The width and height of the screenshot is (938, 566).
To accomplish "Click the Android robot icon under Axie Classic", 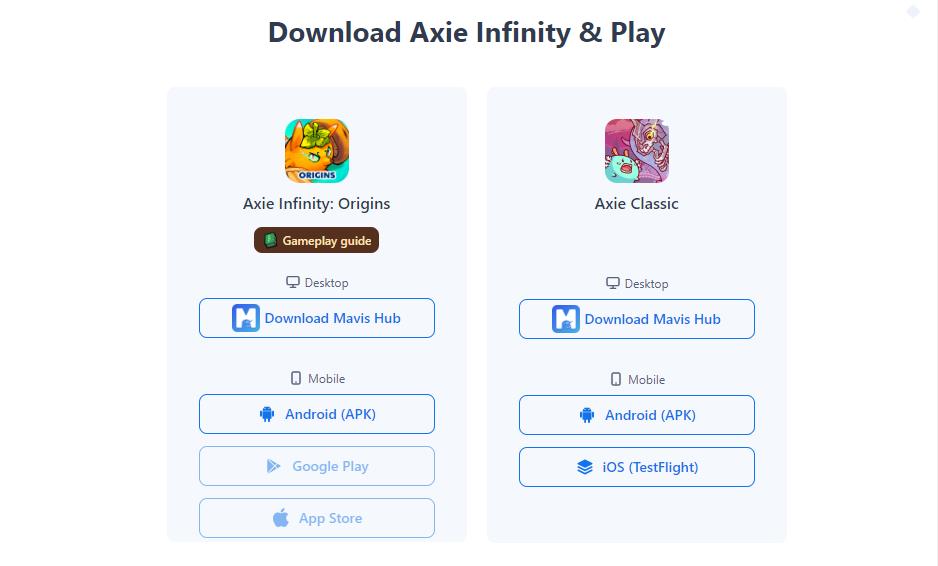I will (x=587, y=415).
